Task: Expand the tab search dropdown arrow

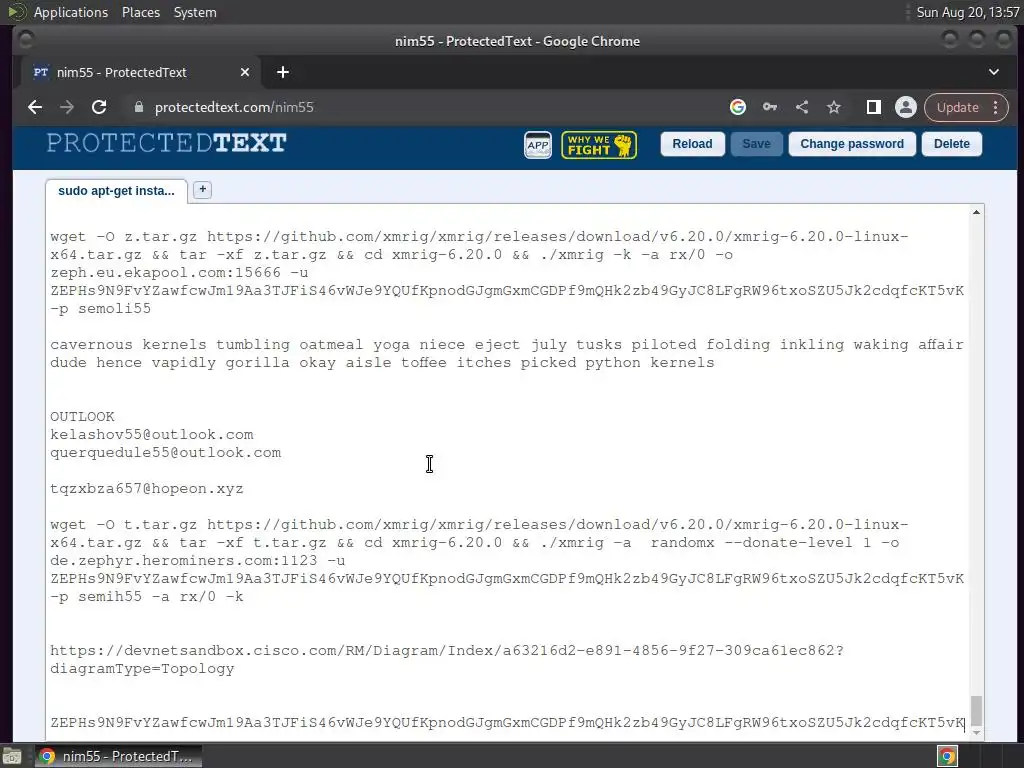Action: click(994, 72)
